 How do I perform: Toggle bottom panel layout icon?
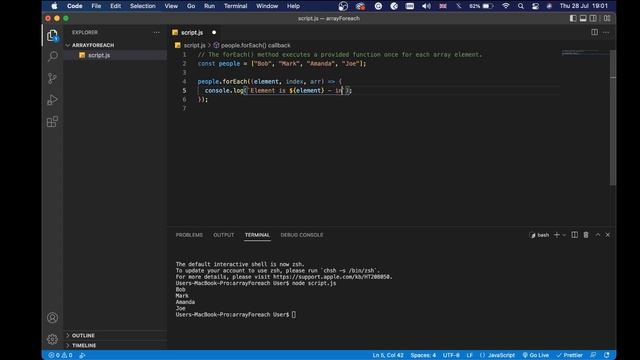583,18
